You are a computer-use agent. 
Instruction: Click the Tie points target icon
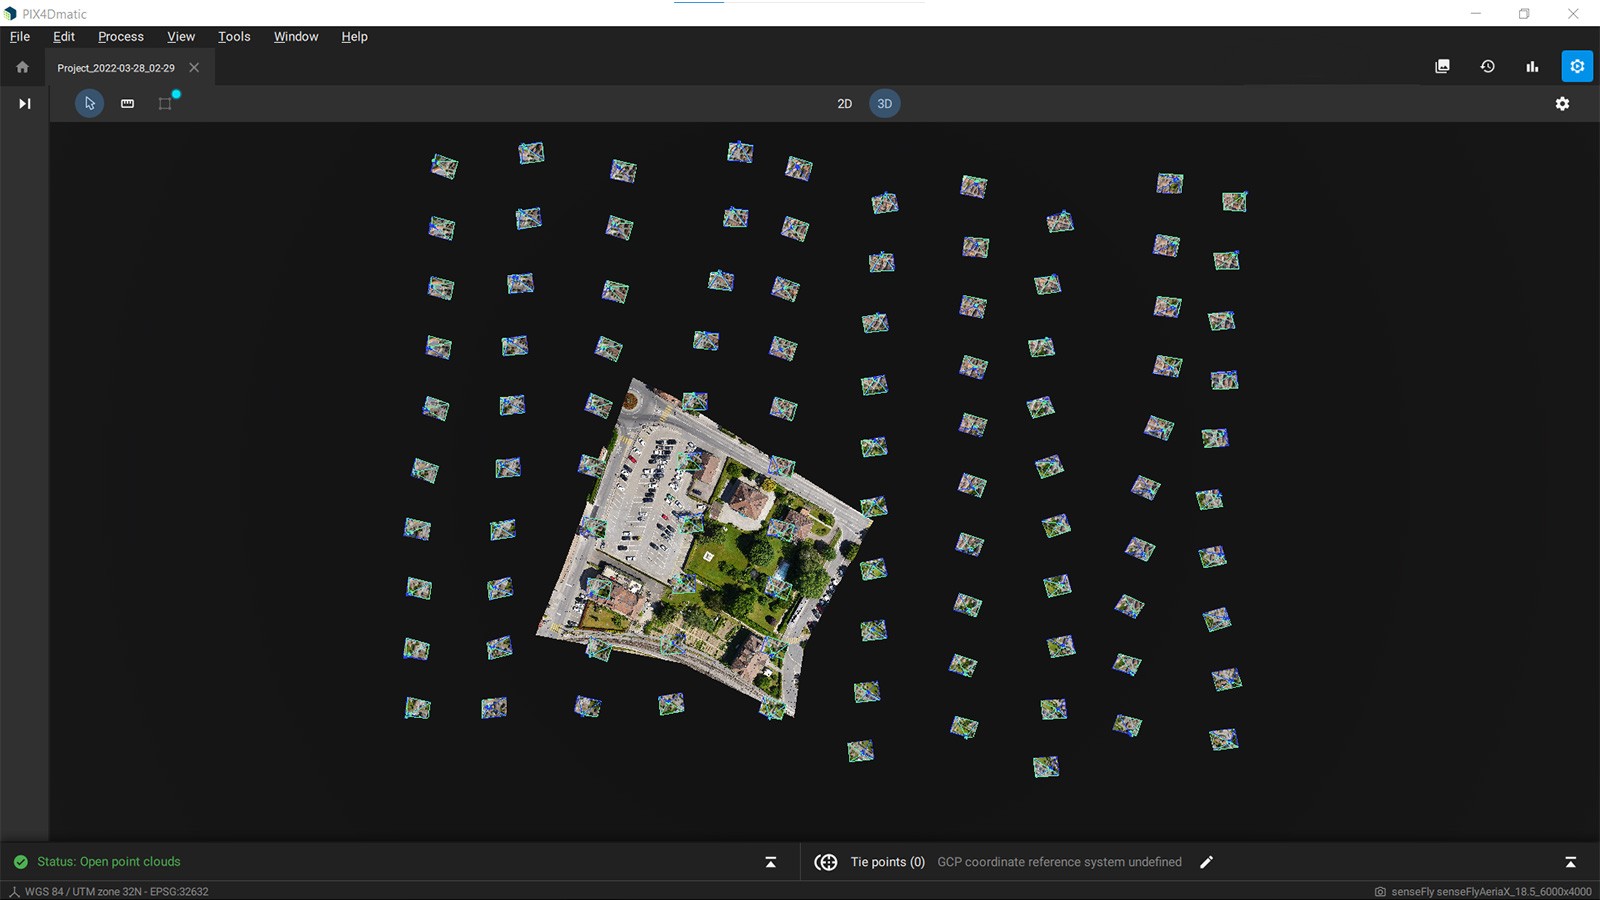click(826, 862)
